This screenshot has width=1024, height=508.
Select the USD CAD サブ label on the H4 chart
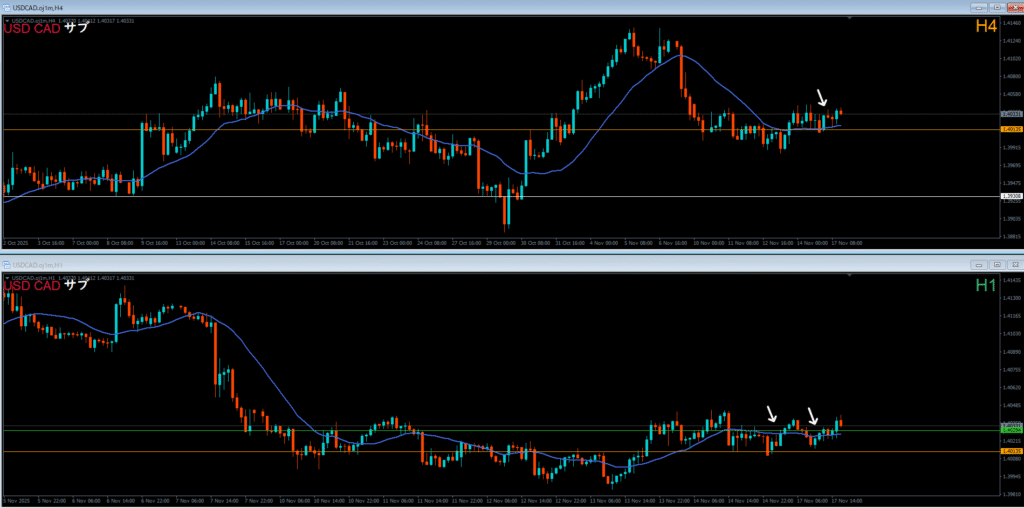point(46,28)
